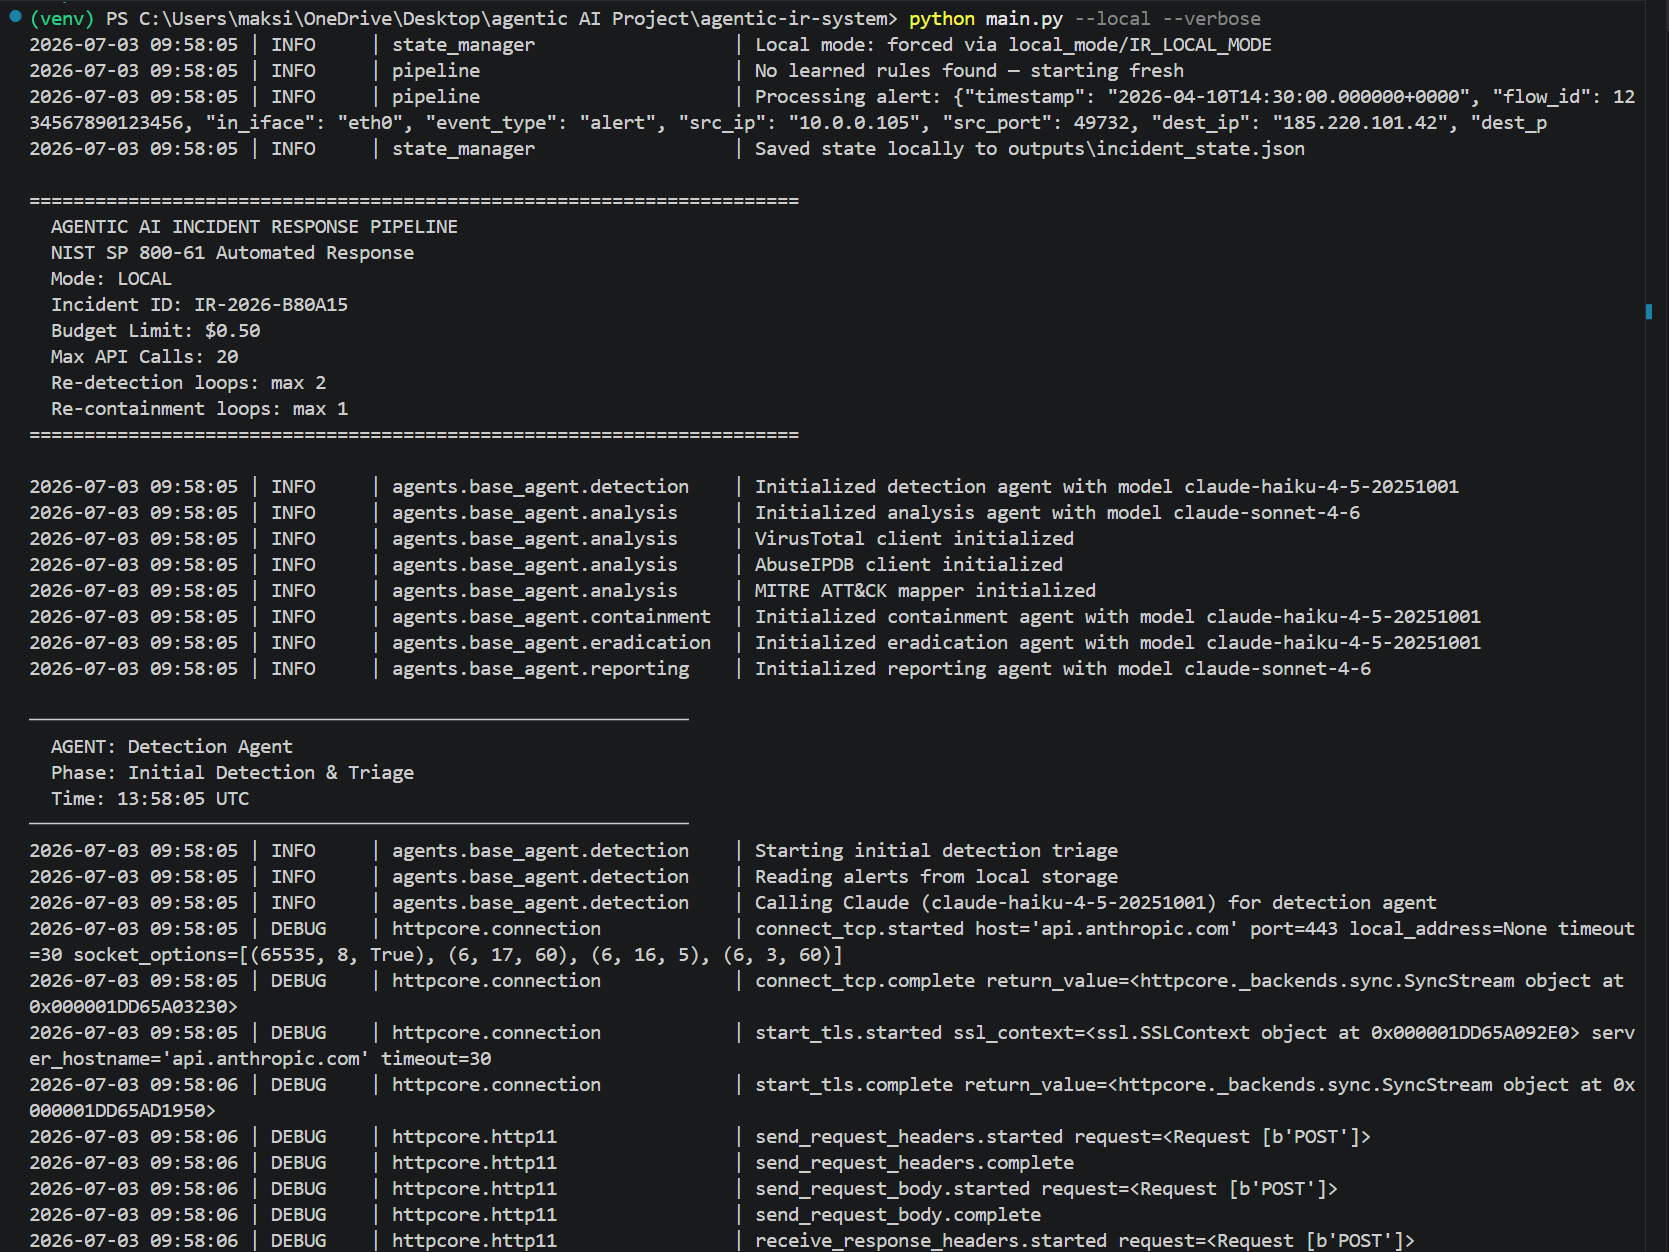
Task: Click the VirusTotal client initialized message
Action: tap(914, 539)
